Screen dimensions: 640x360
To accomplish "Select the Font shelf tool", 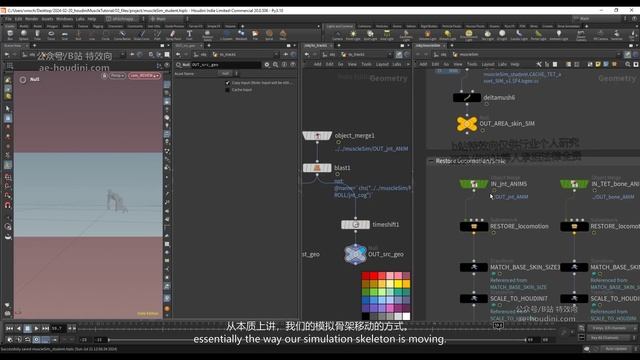I will click(x=189, y=35).
